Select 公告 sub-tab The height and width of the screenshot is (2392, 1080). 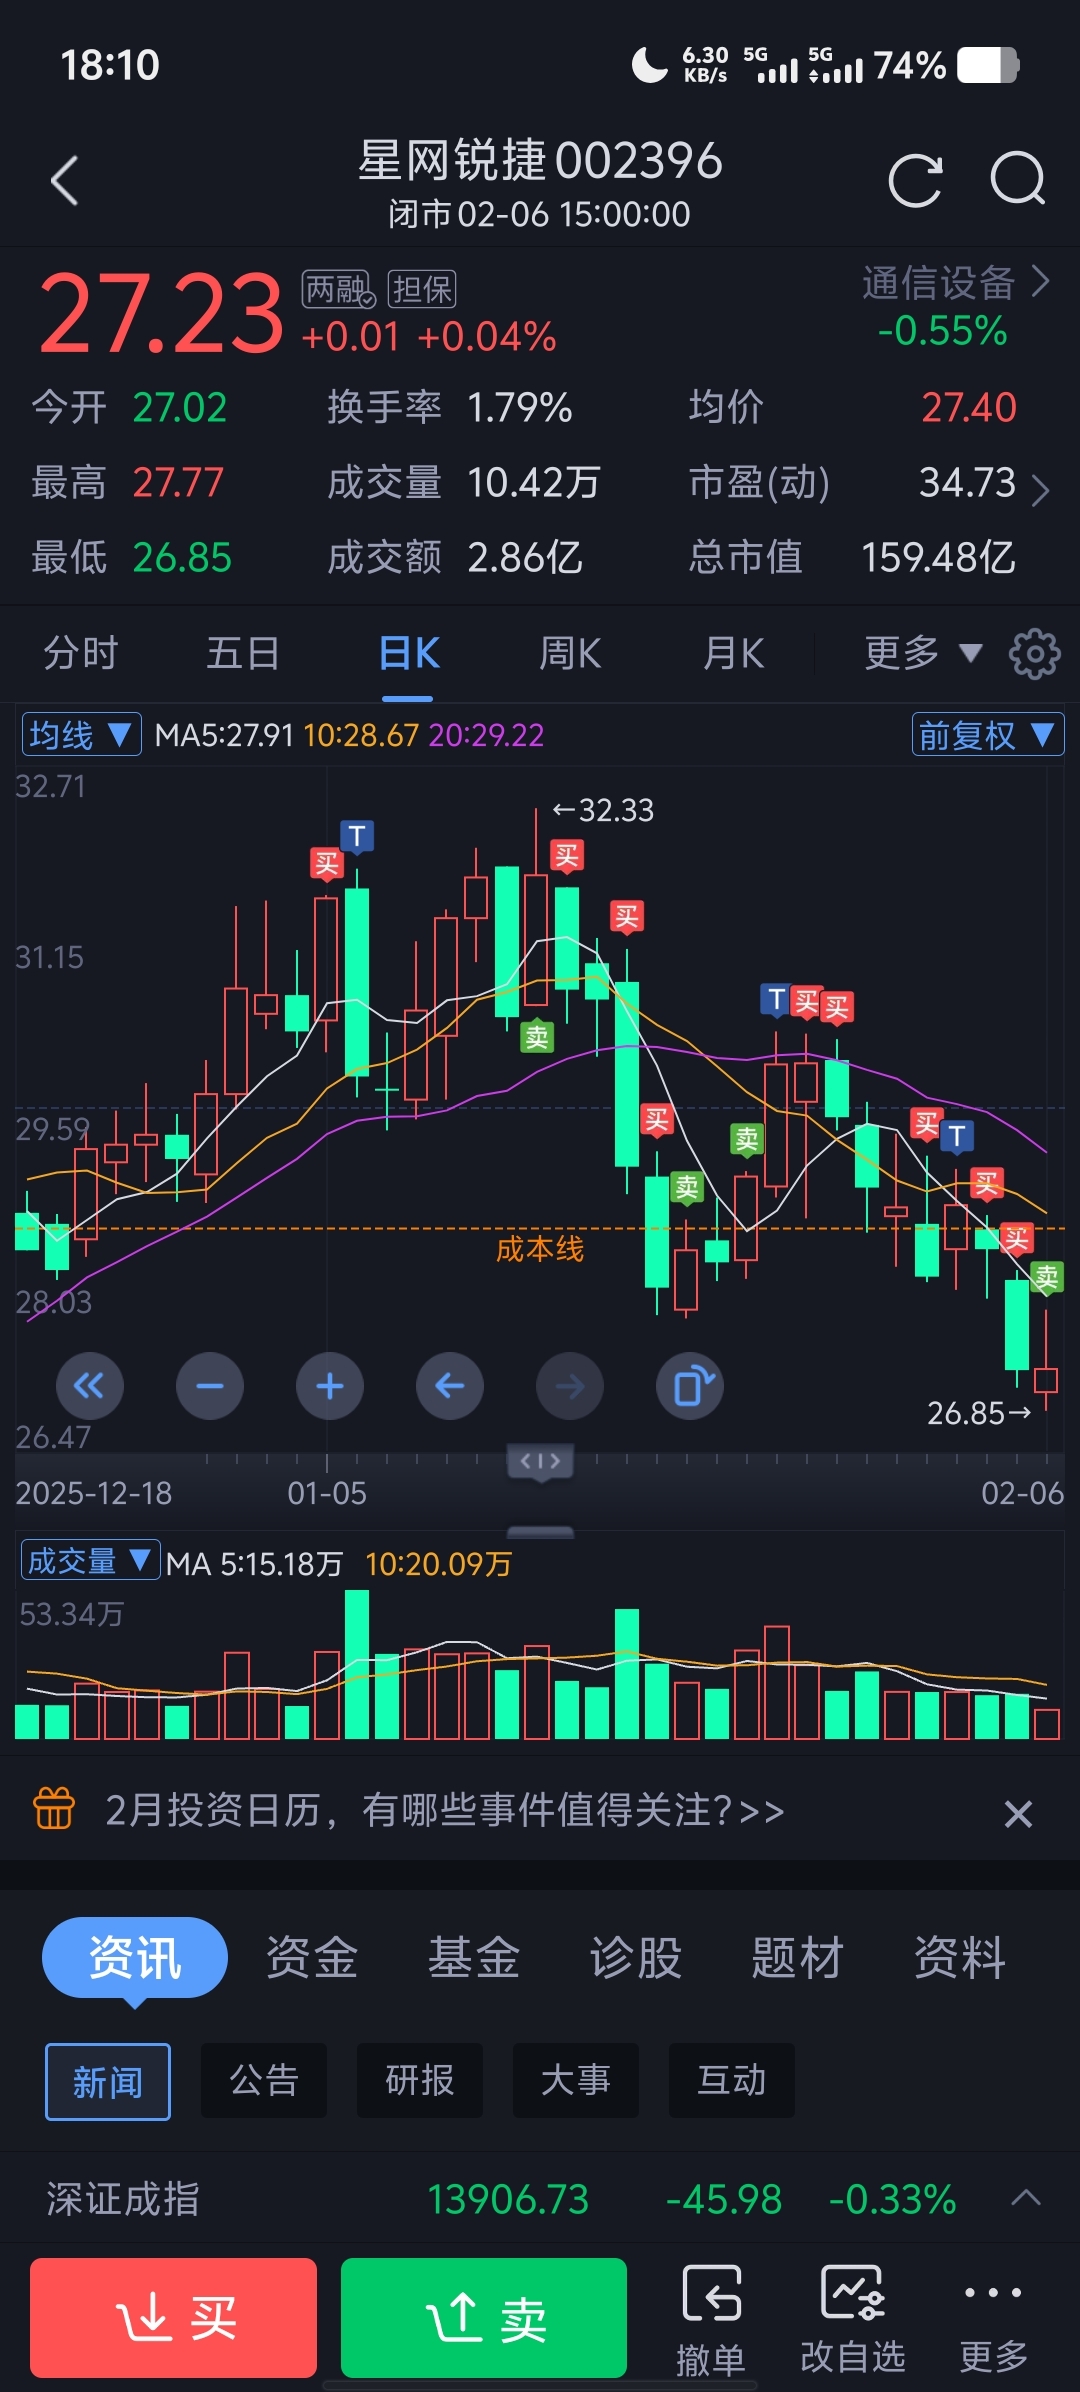(264, 2080)
